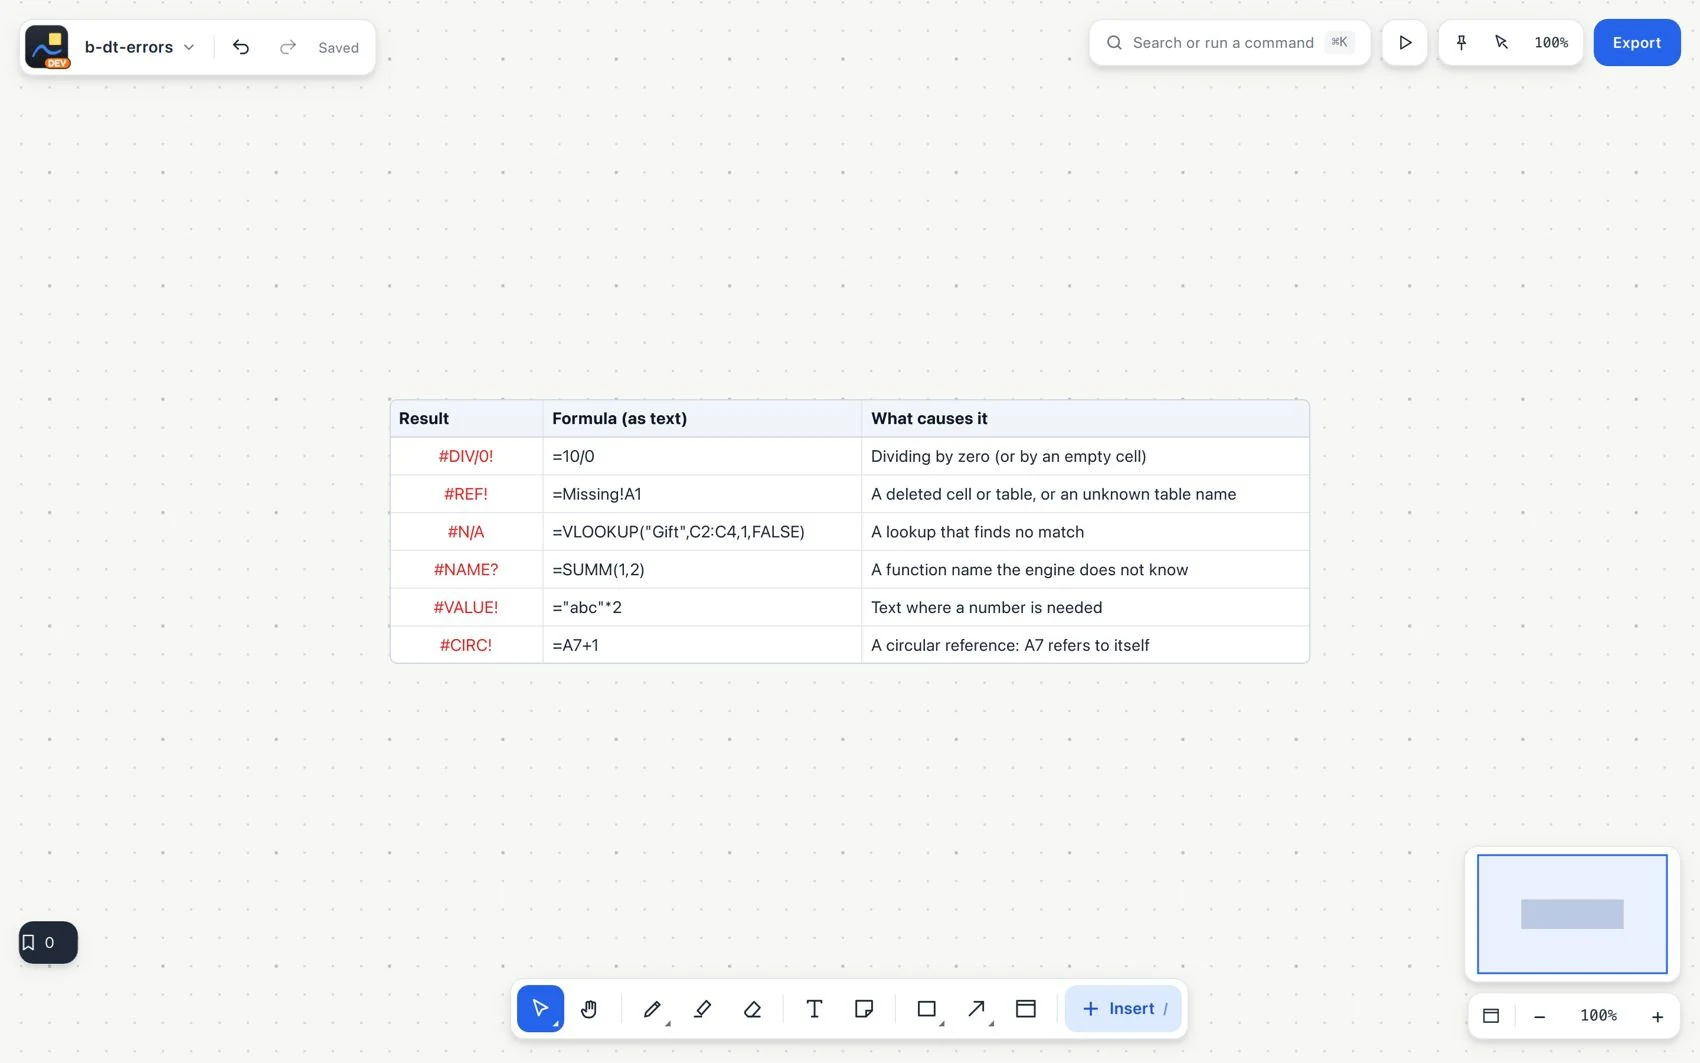This screenshot has width=1700, height=1063.
Task: Zoom out with the minus button
Action: point(1540,1016)
